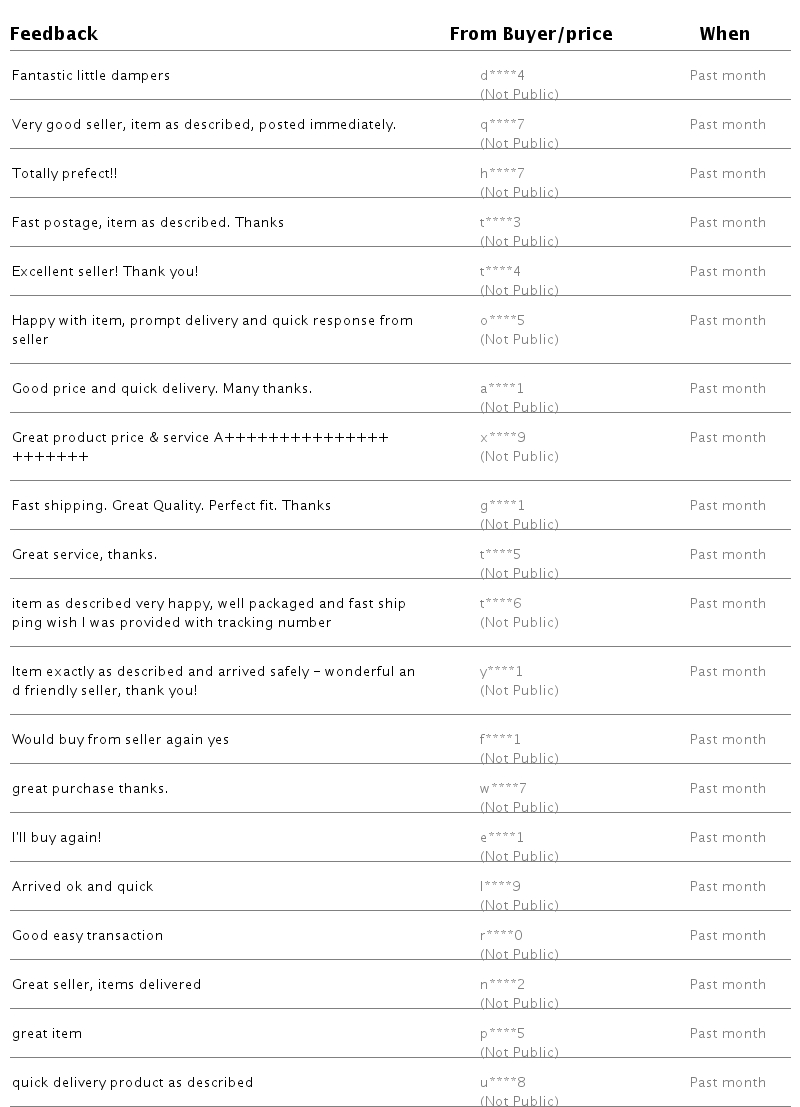Click 'Past month' beside 'great item' feedback
This screenshot has width=800, height=1107.
(x=727, y=1033)
